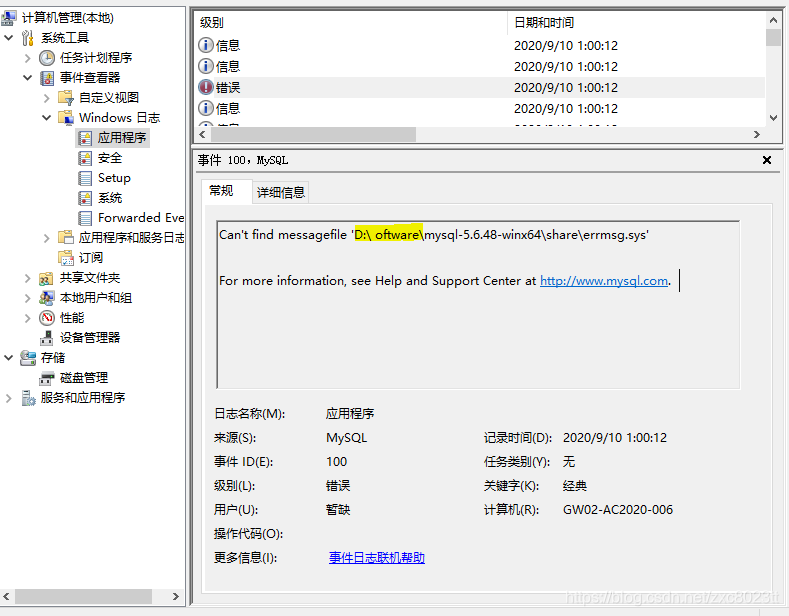
Task: Click the MySQL source value
Action: click(347, 438)
